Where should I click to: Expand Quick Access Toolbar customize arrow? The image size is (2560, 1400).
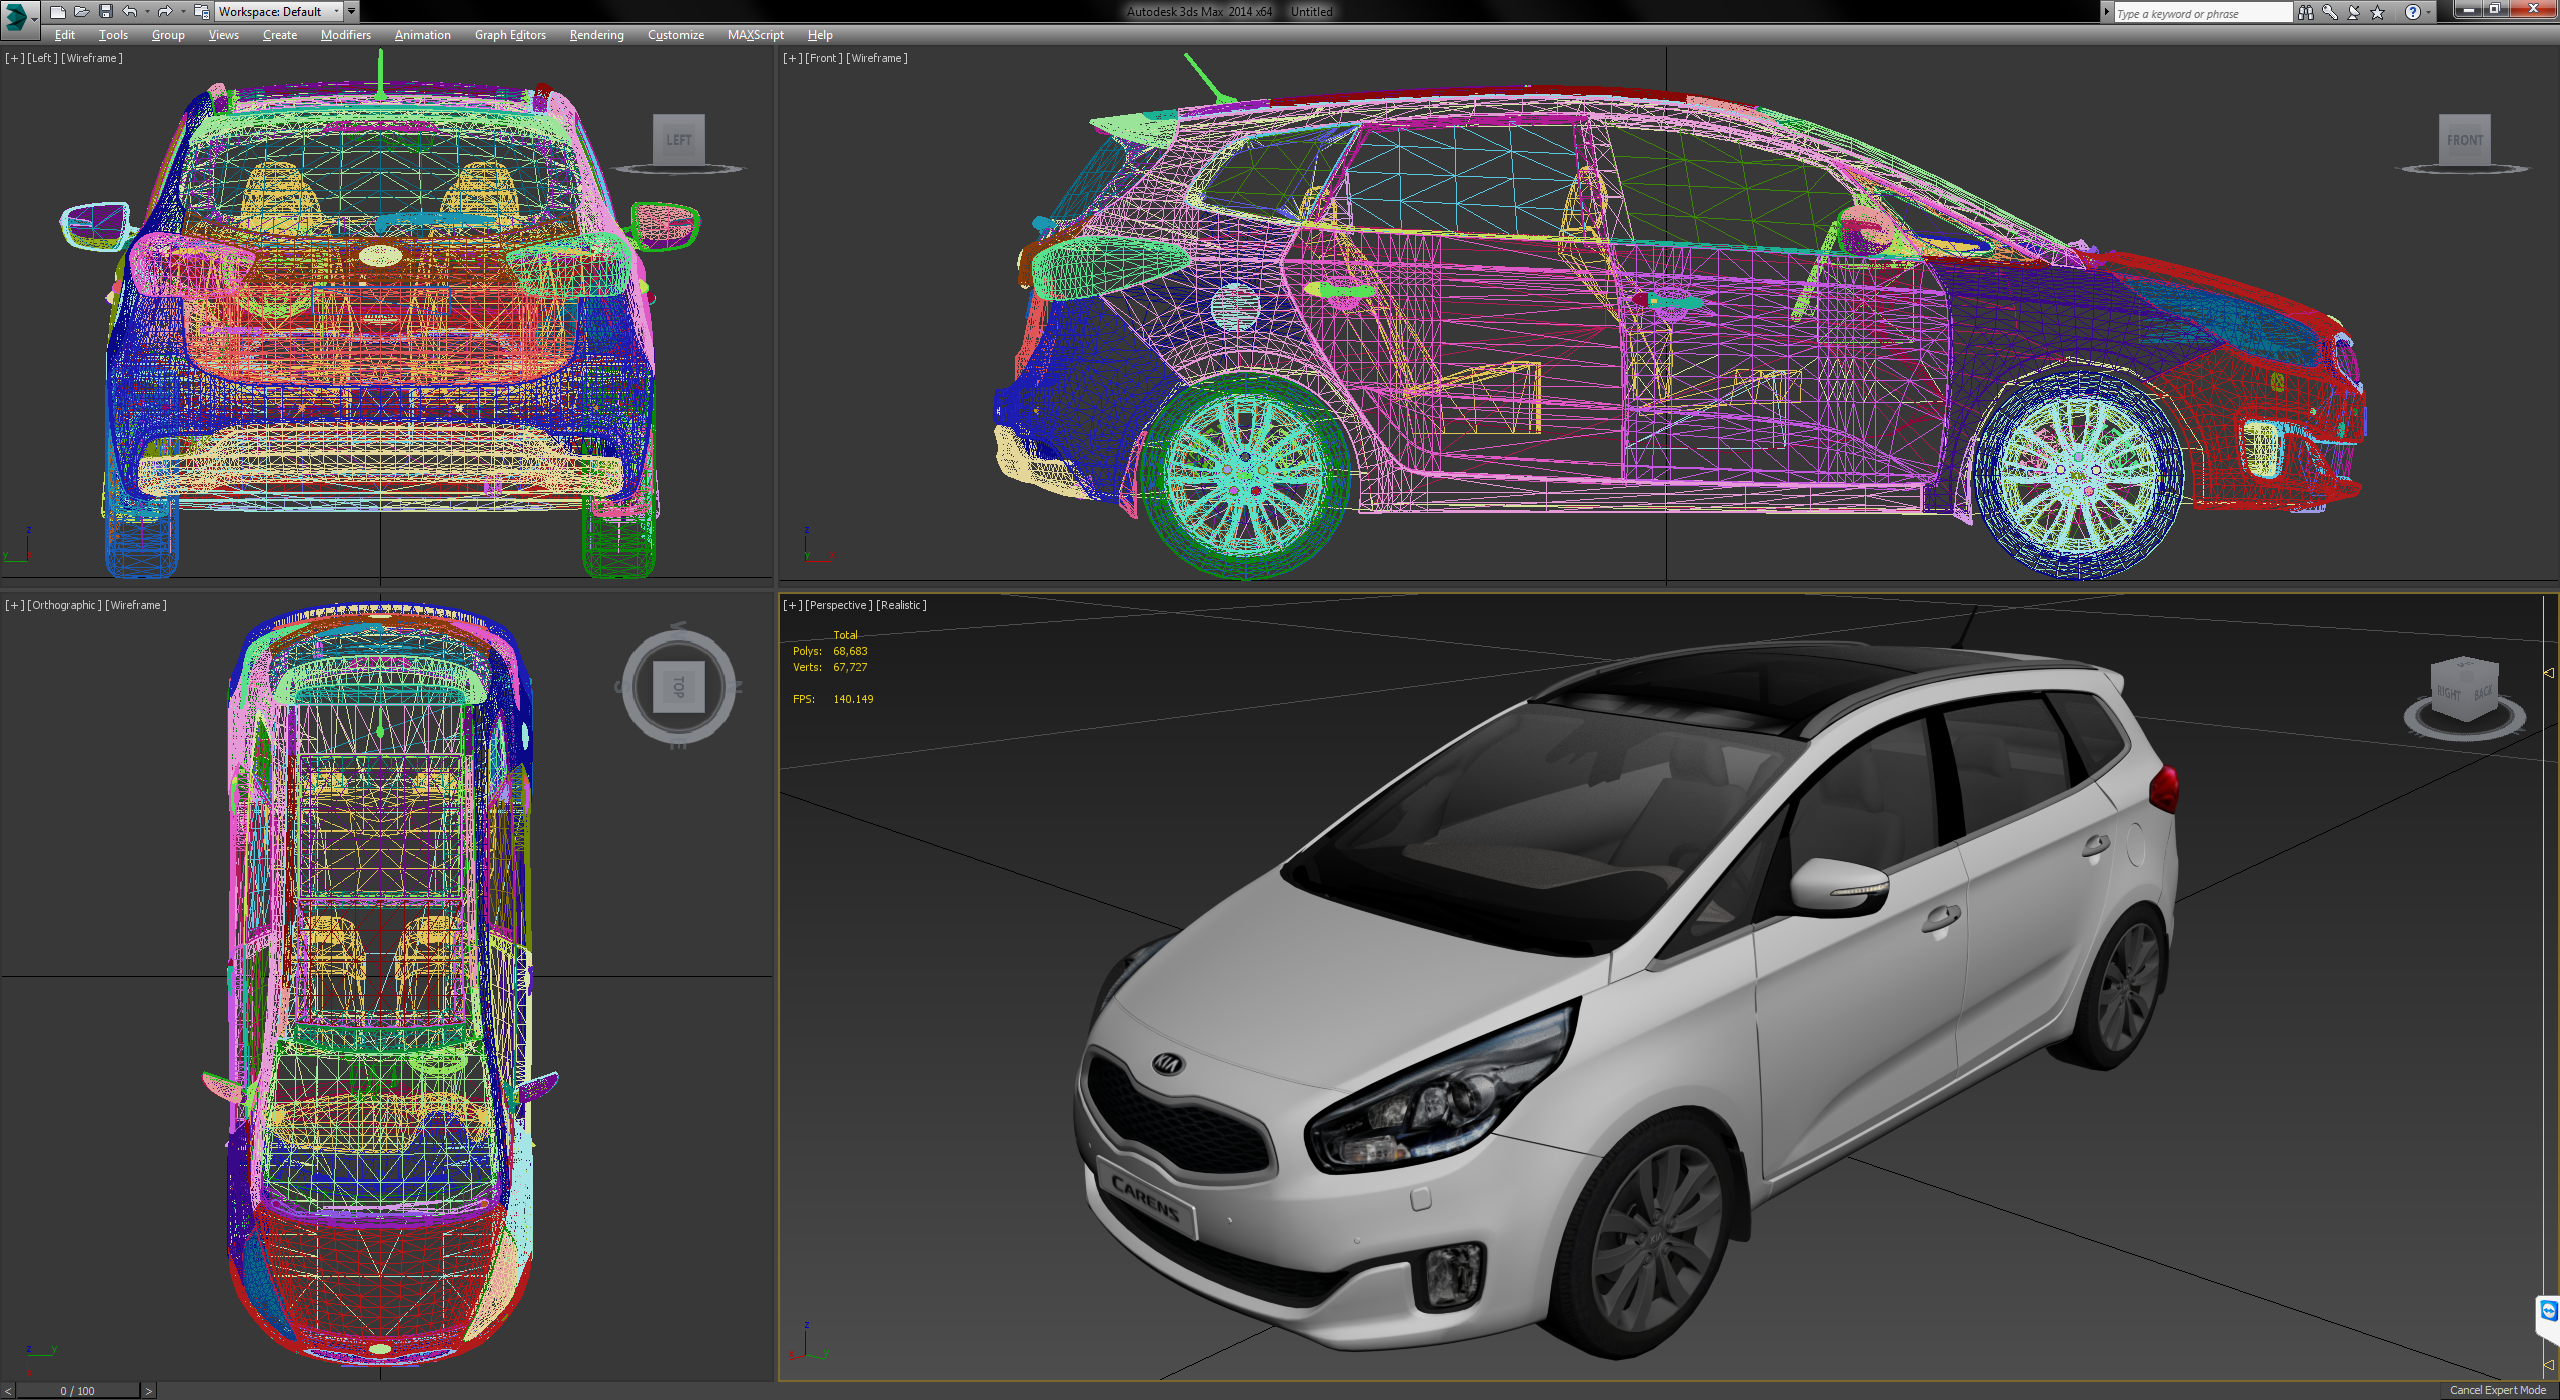click(352, 12)
